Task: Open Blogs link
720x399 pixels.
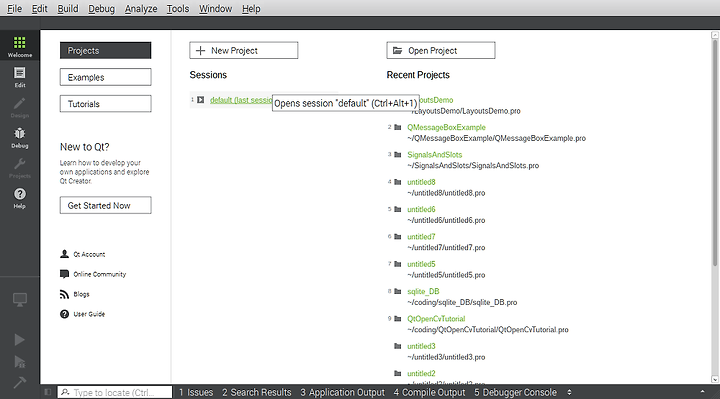Action: tap(81, 294)
